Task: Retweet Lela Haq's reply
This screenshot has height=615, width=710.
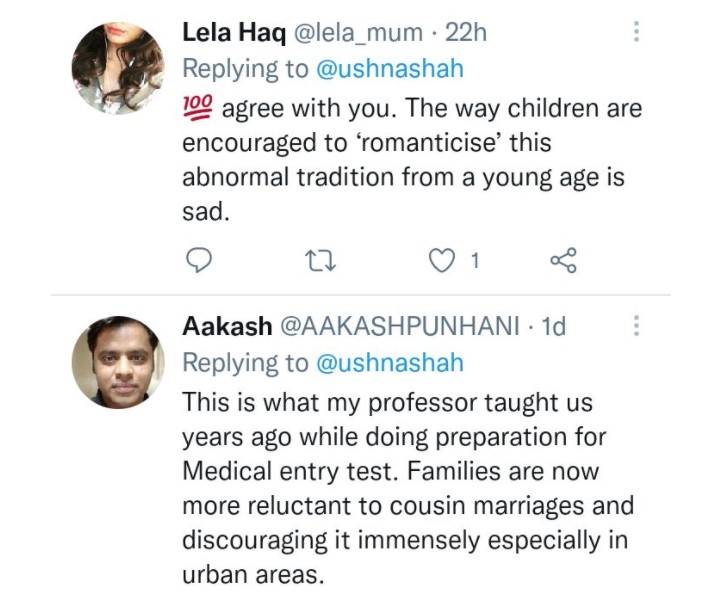Action: [321, 261]
